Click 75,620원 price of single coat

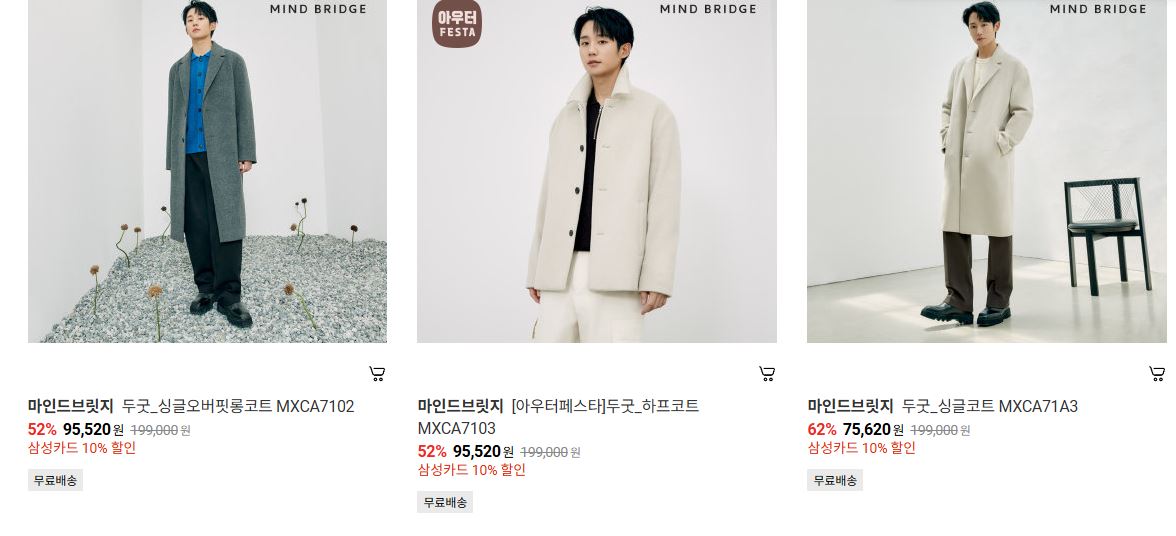pyautogui.click(x=873, y=430)
